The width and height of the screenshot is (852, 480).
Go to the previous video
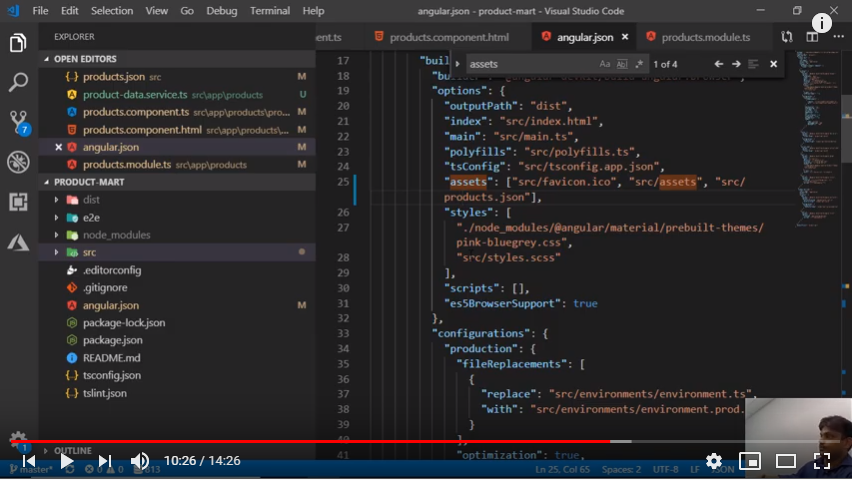[x=29, y=461]
